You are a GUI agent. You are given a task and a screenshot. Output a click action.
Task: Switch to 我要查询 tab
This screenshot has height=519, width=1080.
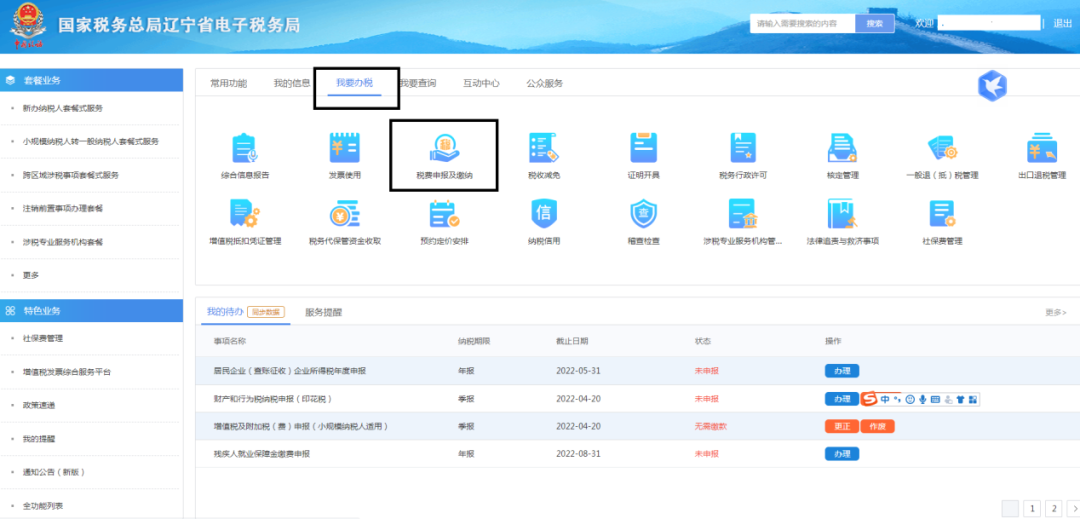(x=417, y=83)
